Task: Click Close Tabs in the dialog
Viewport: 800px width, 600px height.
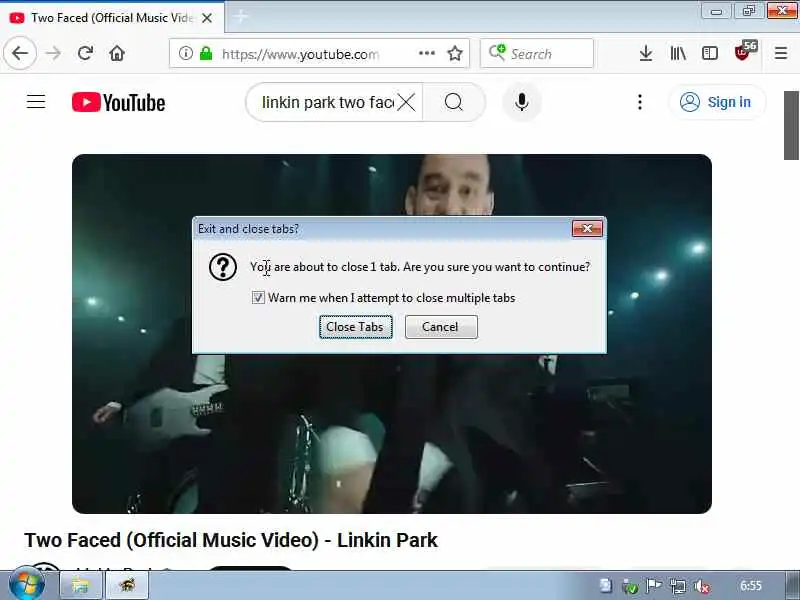Action: point(356,327)
